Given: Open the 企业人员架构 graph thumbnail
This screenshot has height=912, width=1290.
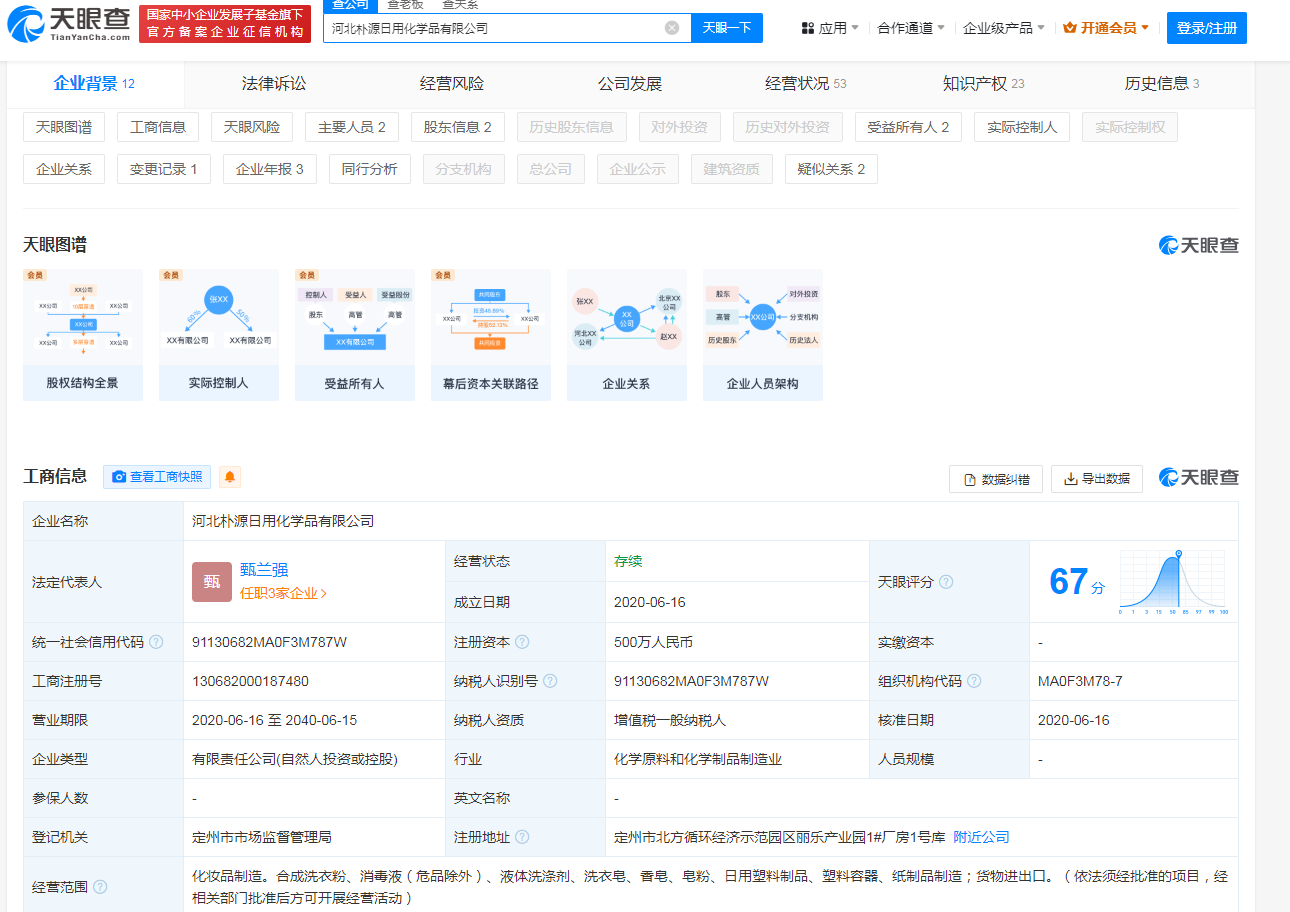Looking at the screenshot, I should coord(763,335).
